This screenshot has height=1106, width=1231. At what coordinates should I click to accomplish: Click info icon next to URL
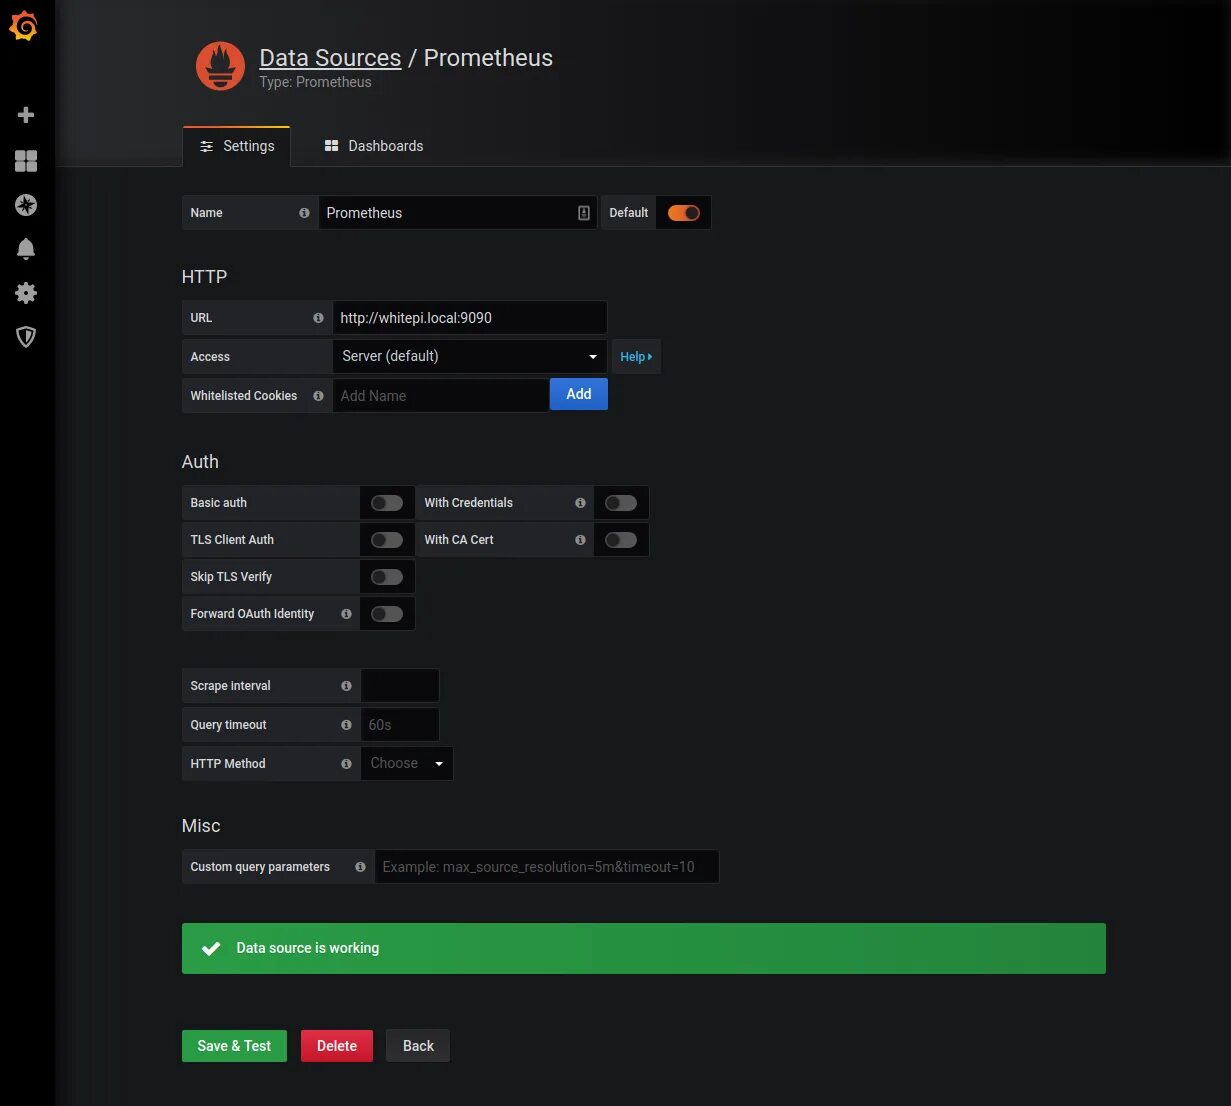pyautogui.click(x=318, y=318)
